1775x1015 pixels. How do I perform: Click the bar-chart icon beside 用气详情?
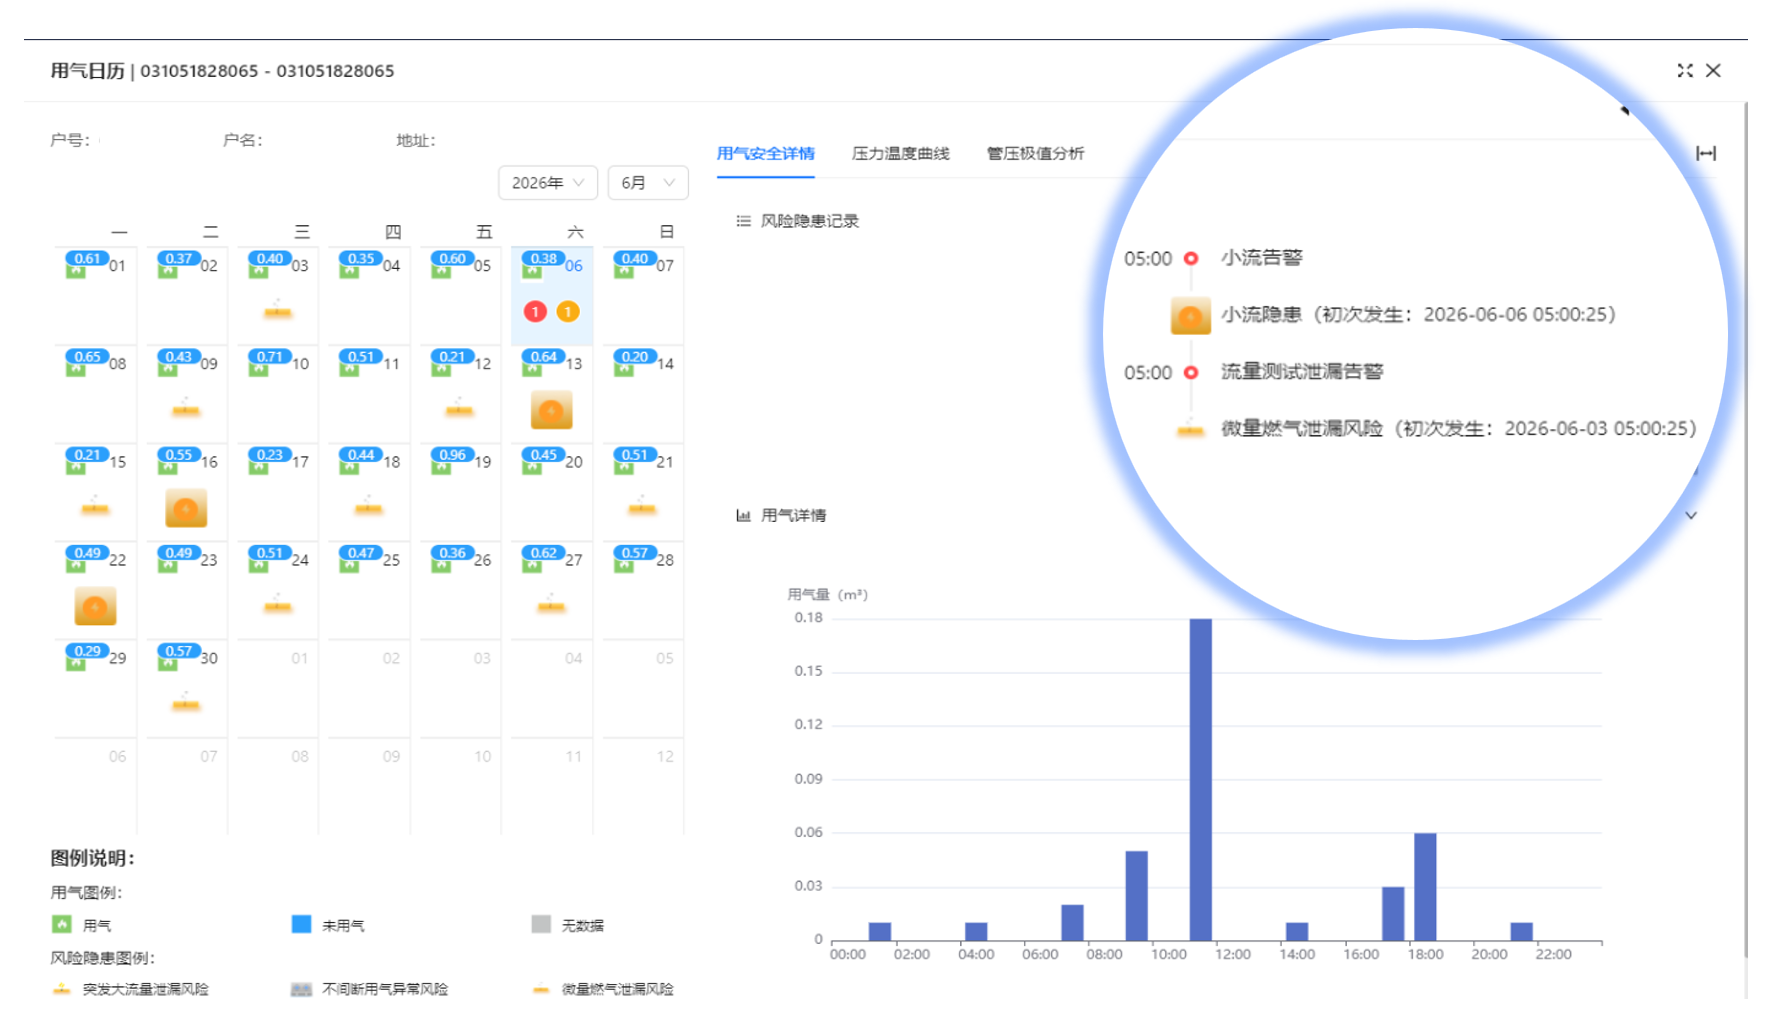743,515
